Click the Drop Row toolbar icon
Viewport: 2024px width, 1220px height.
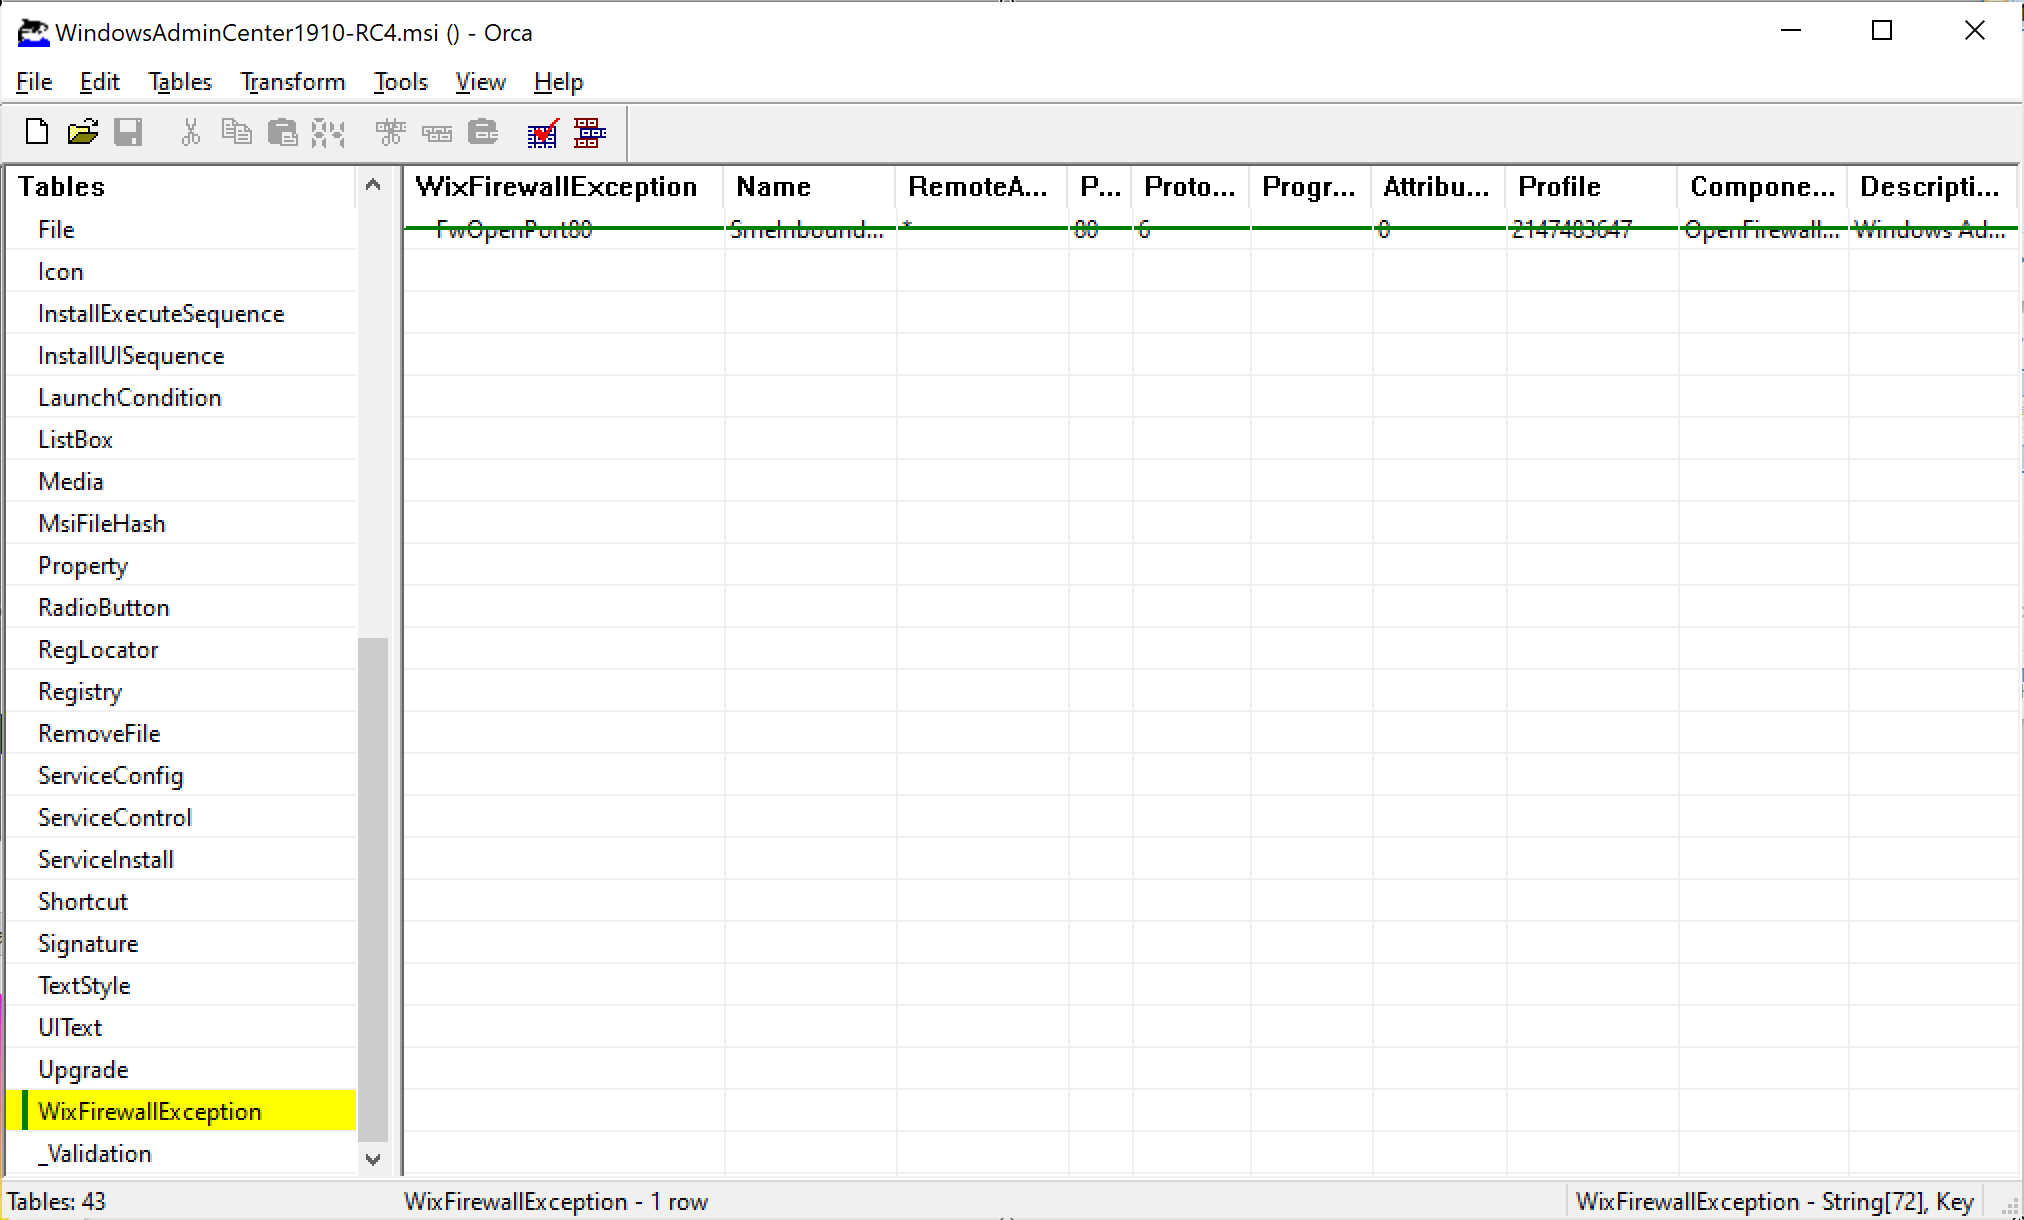tap(483, 132)
